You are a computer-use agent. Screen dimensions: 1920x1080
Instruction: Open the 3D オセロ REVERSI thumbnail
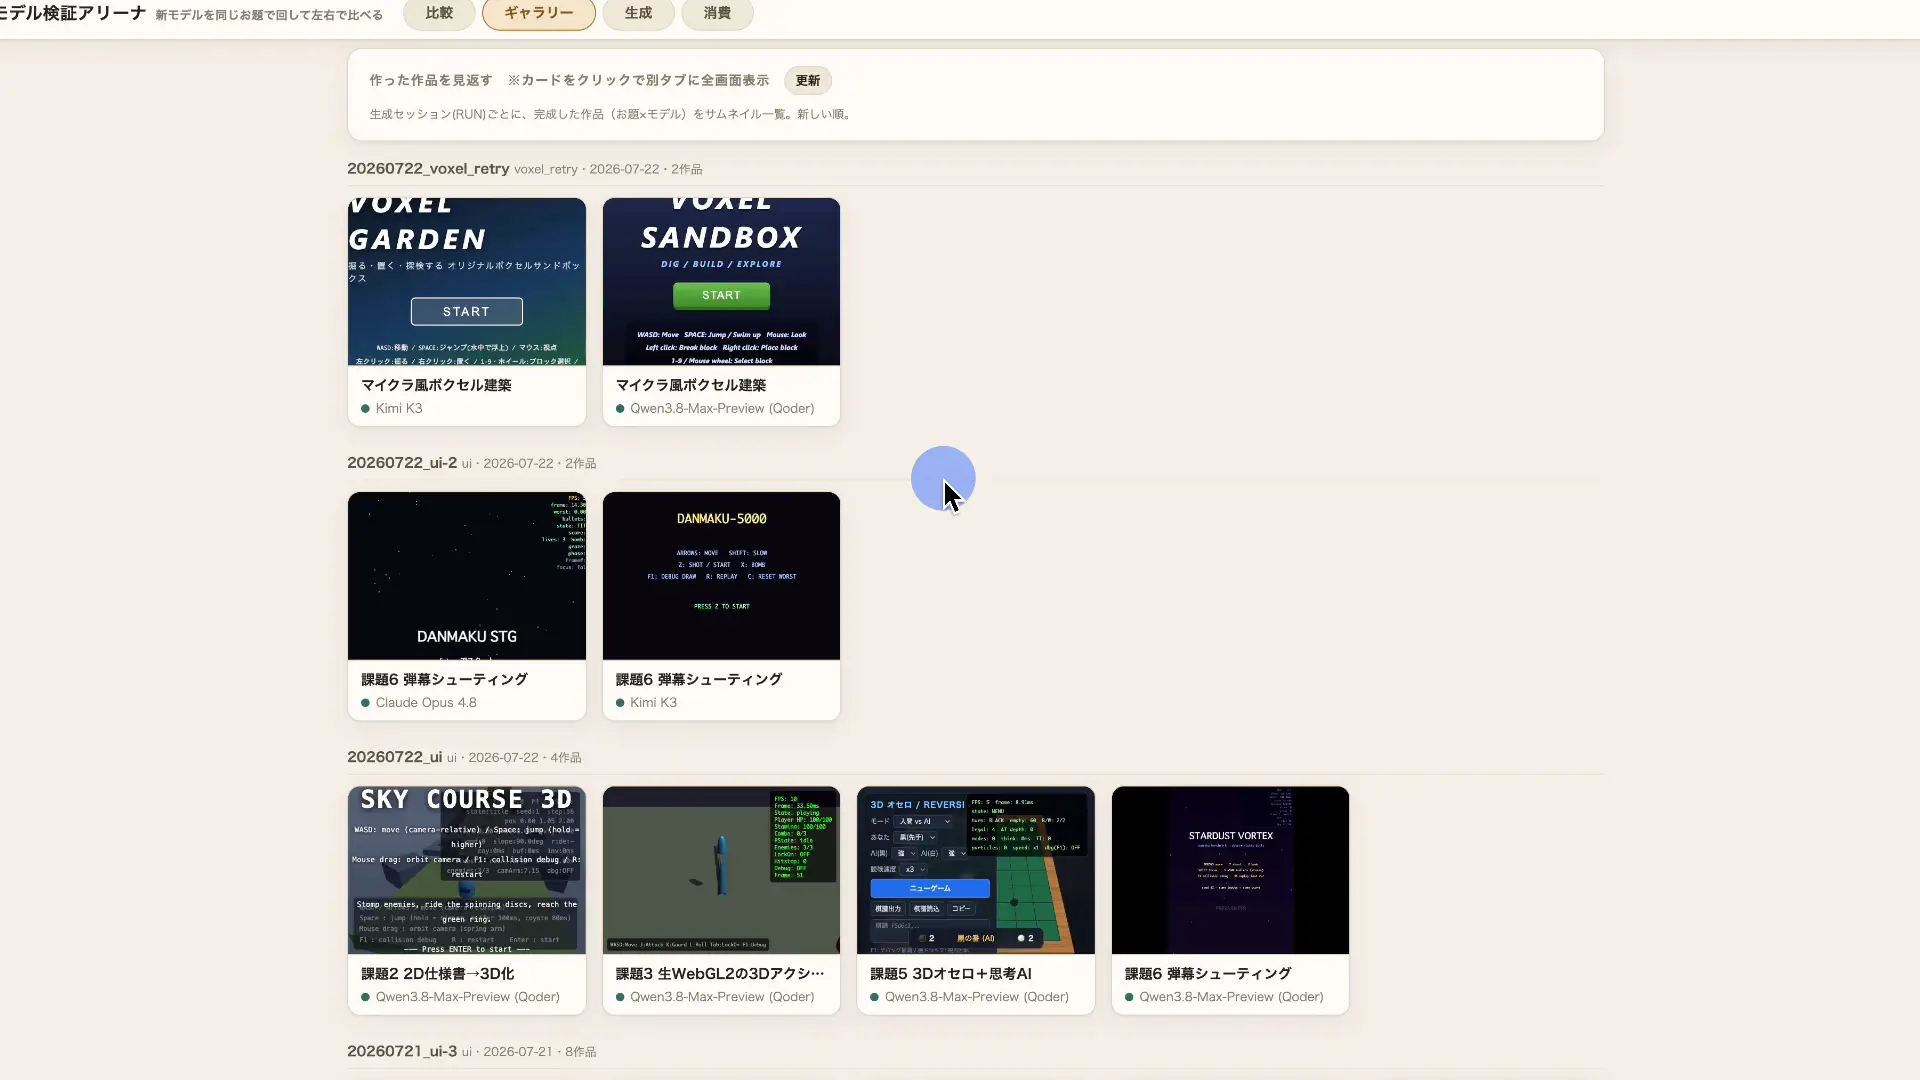tap(976, 870)
